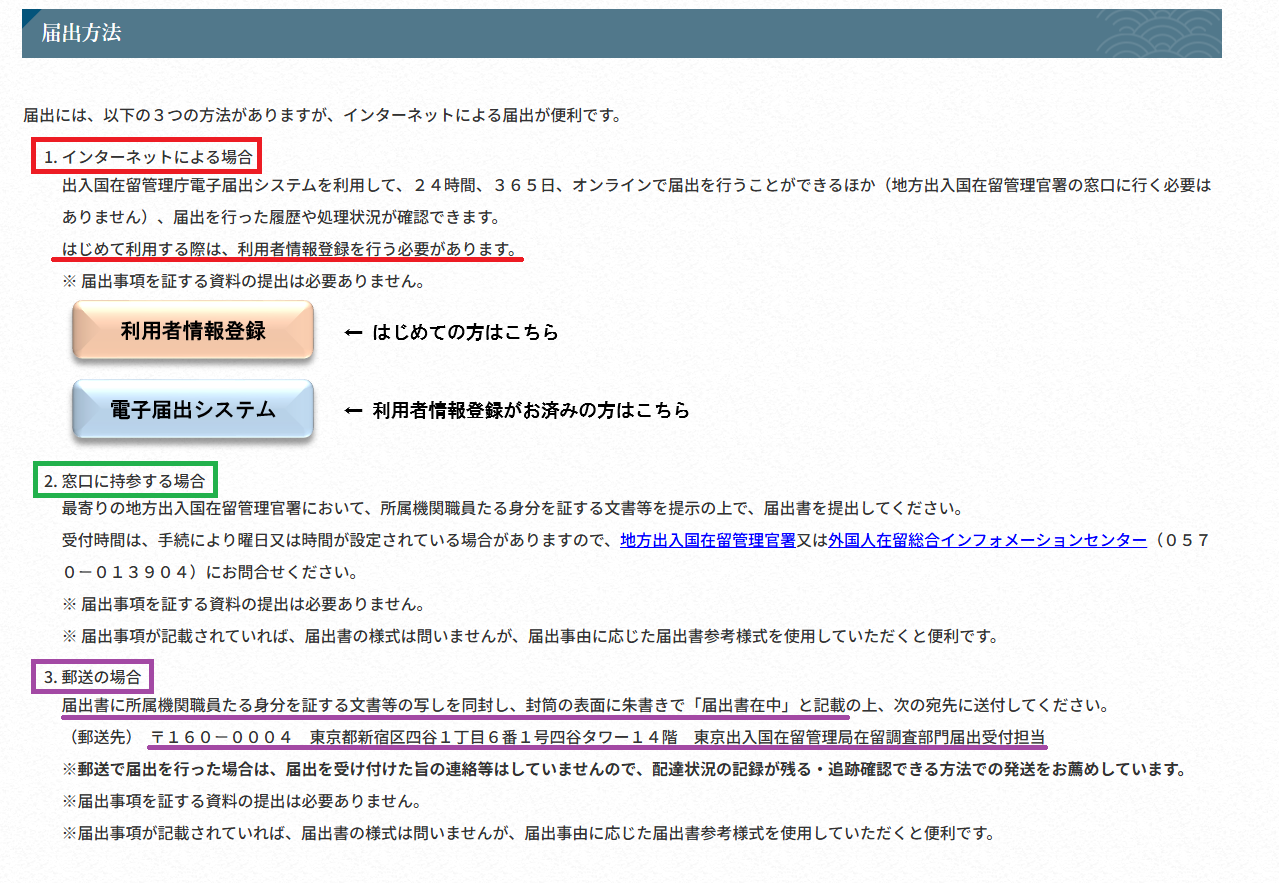Click the intro sentence about ３つの方法
Screen dimensions: 1279x883
(322, 115)
